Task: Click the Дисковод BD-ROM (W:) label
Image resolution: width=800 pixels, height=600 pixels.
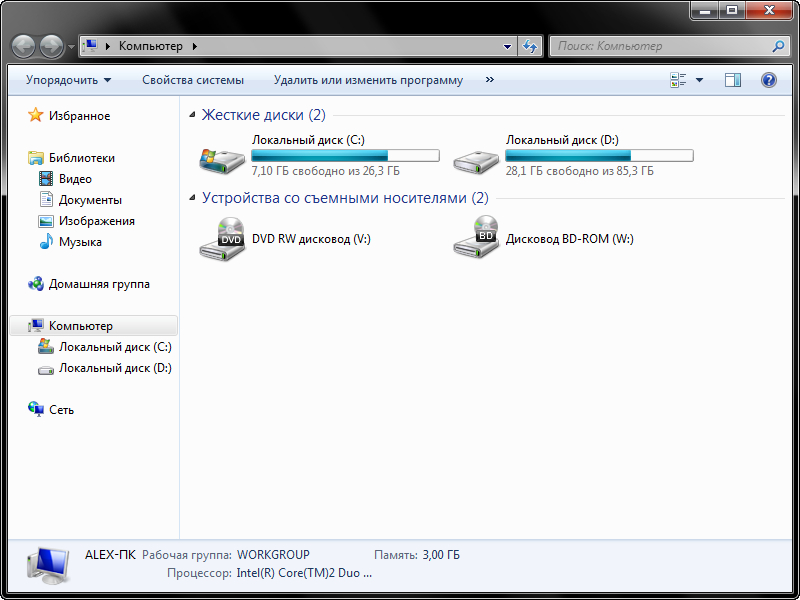Action: (x=569, y=239)
